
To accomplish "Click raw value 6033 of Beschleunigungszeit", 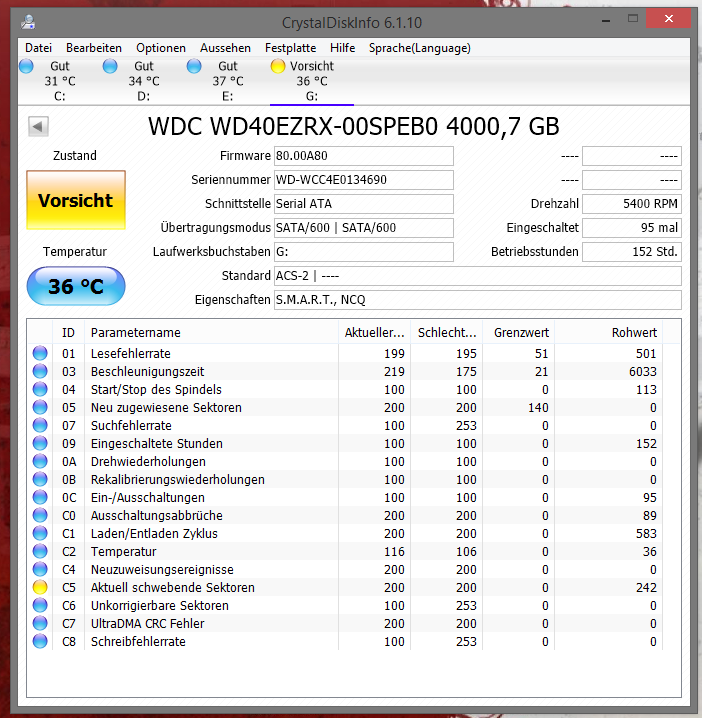I will [x=642, y=371].
